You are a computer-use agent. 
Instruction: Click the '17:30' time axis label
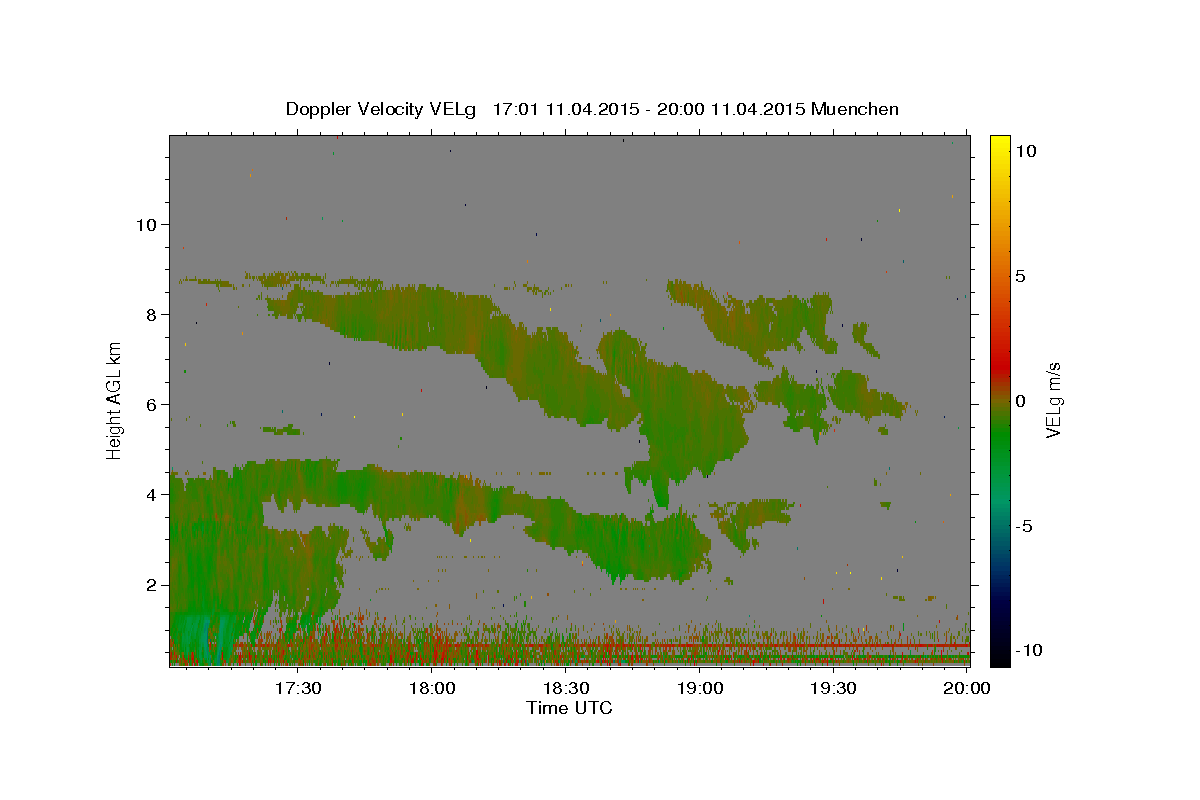pyautogui.click(x=299, y=688)
